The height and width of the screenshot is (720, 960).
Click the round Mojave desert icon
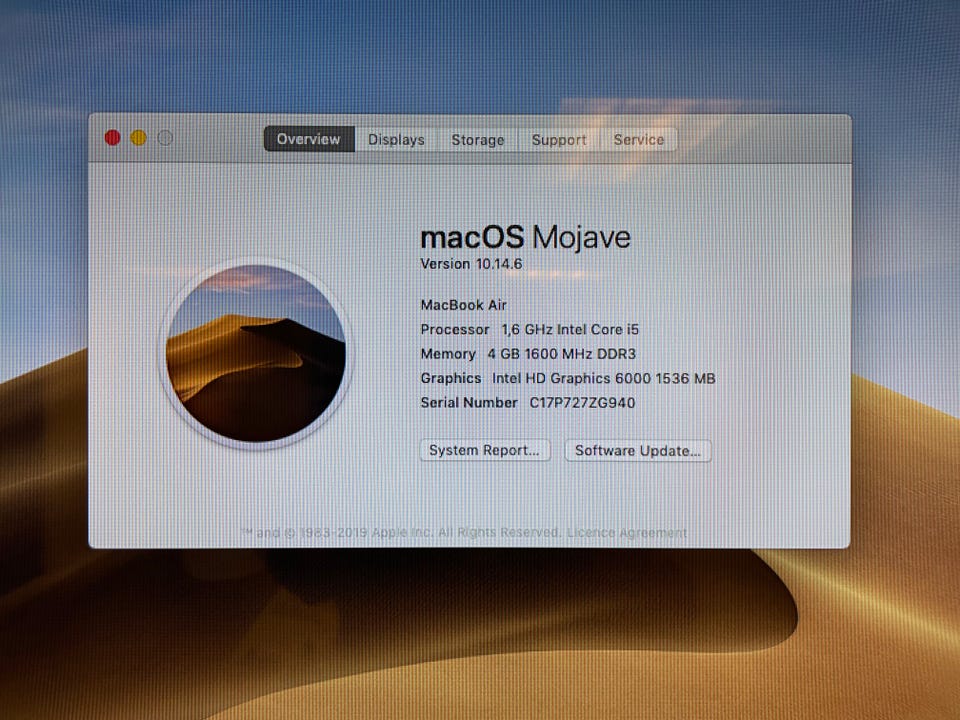pyautogui.click(x=256, y=353)
